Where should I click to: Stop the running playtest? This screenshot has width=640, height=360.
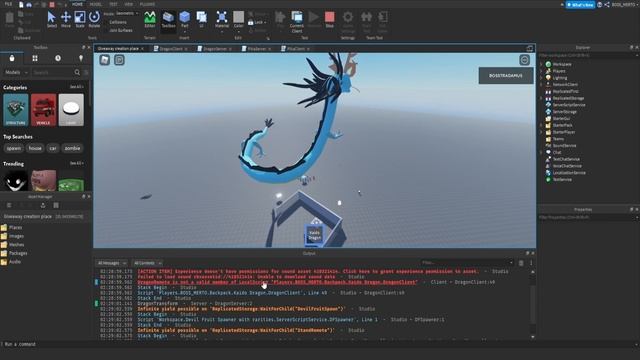pyautogui.click(x=330, y=19)
